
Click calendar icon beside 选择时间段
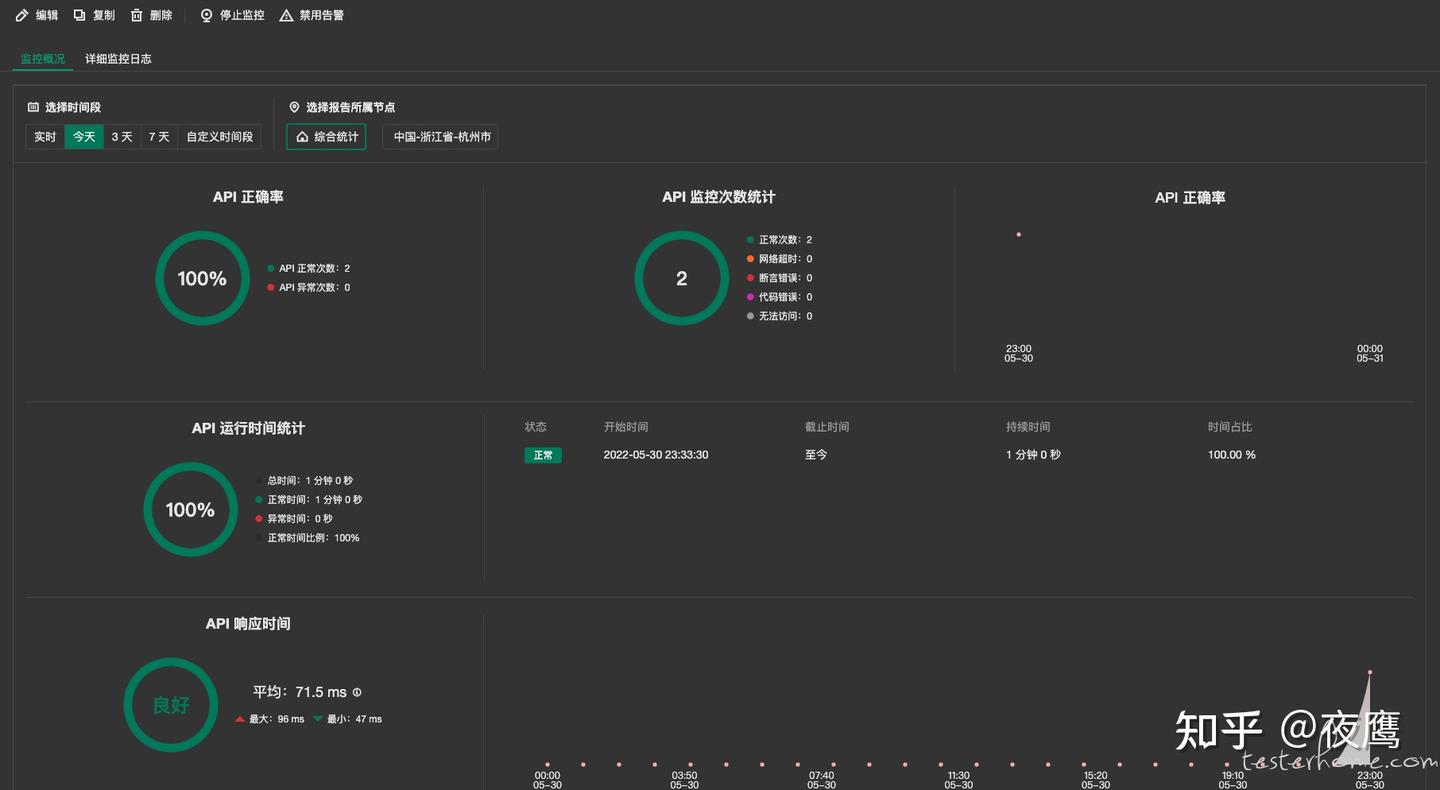[x=33, y=107]
